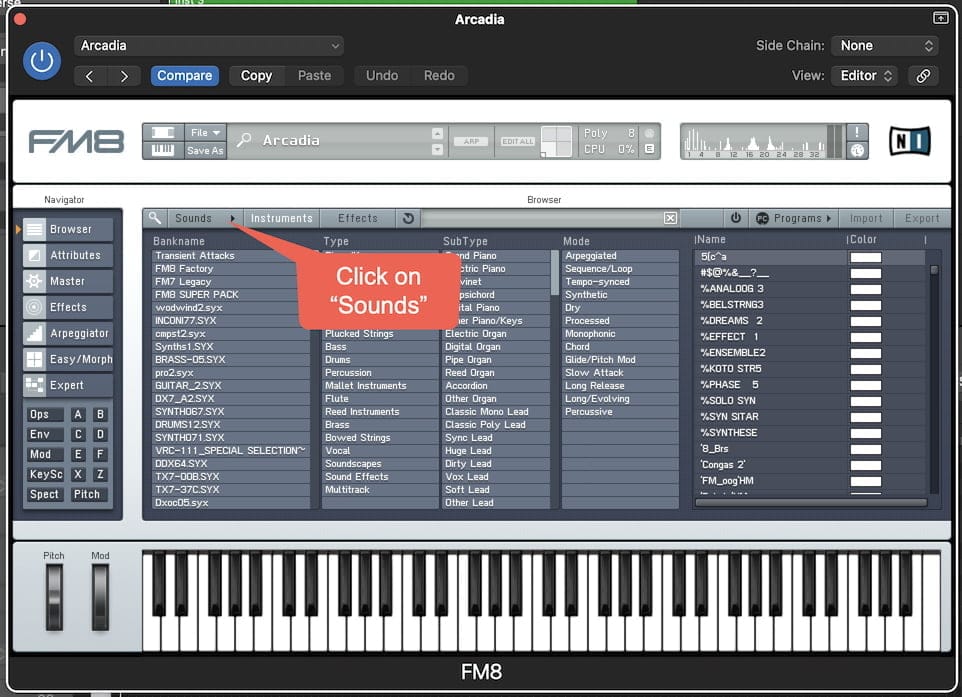Click the Compare button
This screenshot has width=962, height=697.
[184, 76]
